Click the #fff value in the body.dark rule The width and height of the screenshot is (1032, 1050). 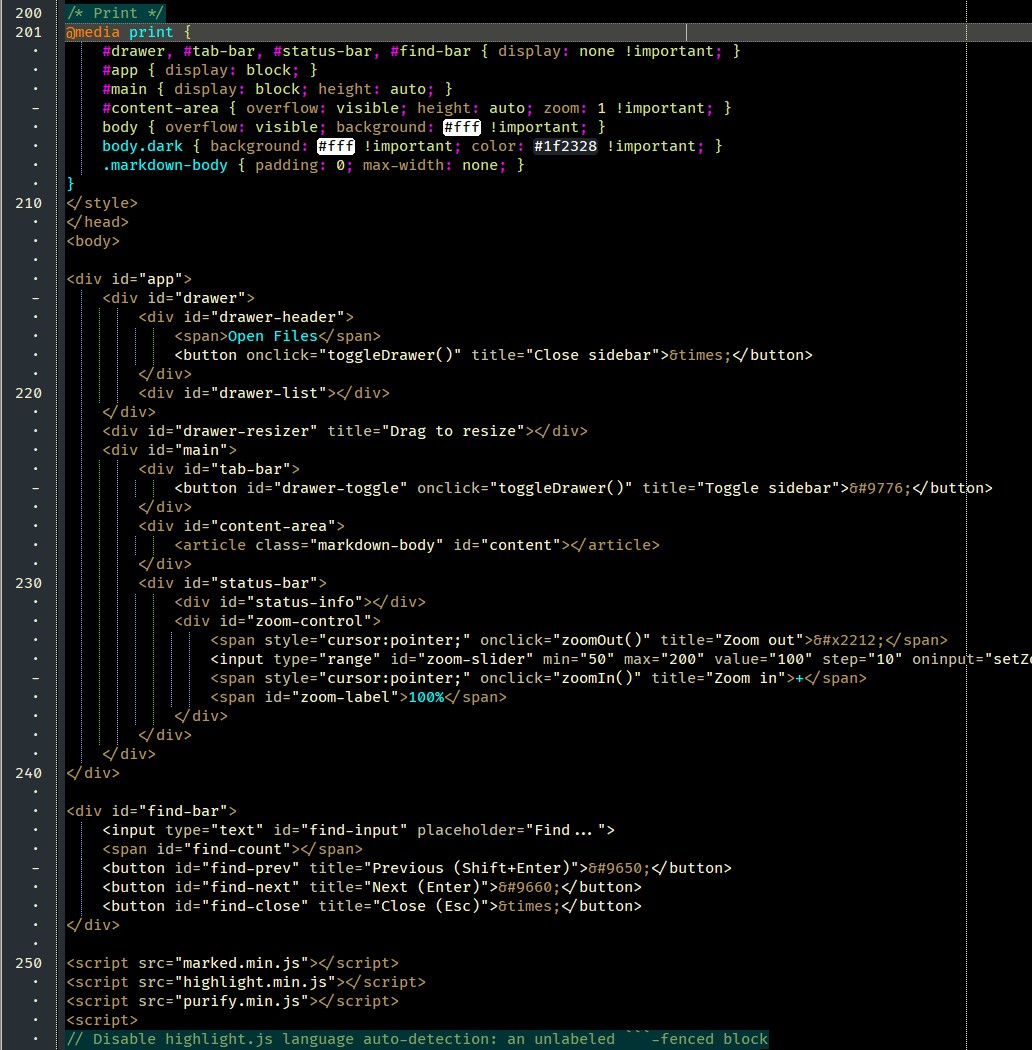click(x=336, y=146)
